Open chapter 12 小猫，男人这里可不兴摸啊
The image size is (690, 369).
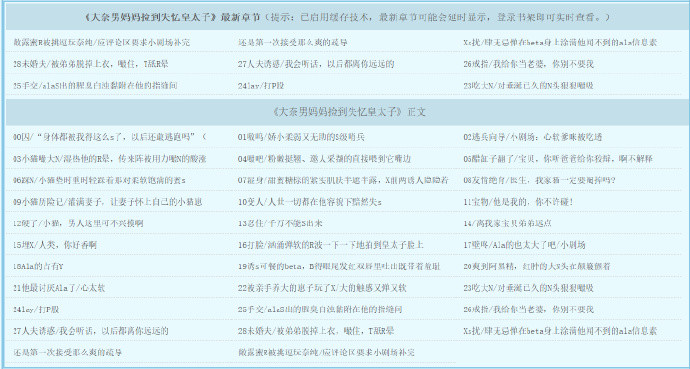[78, 223]
